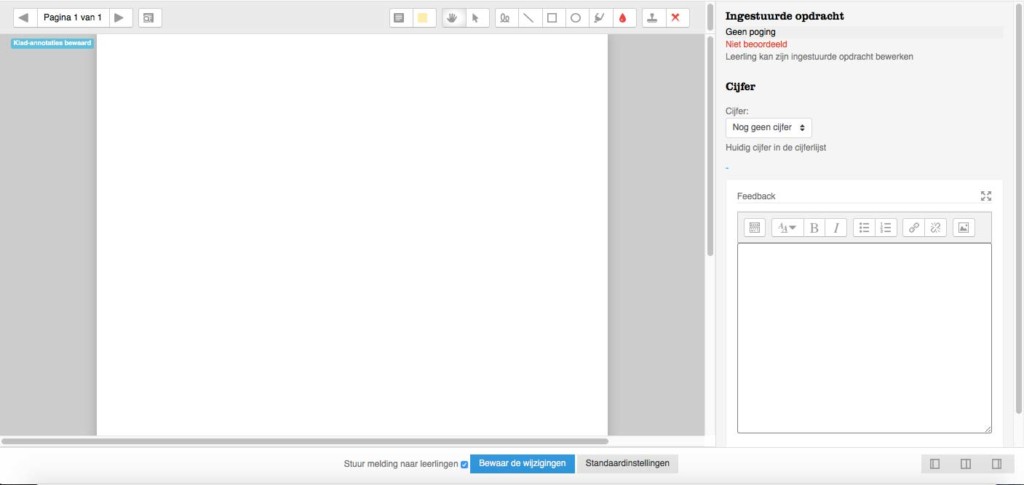Insert a numbered list

886,228
